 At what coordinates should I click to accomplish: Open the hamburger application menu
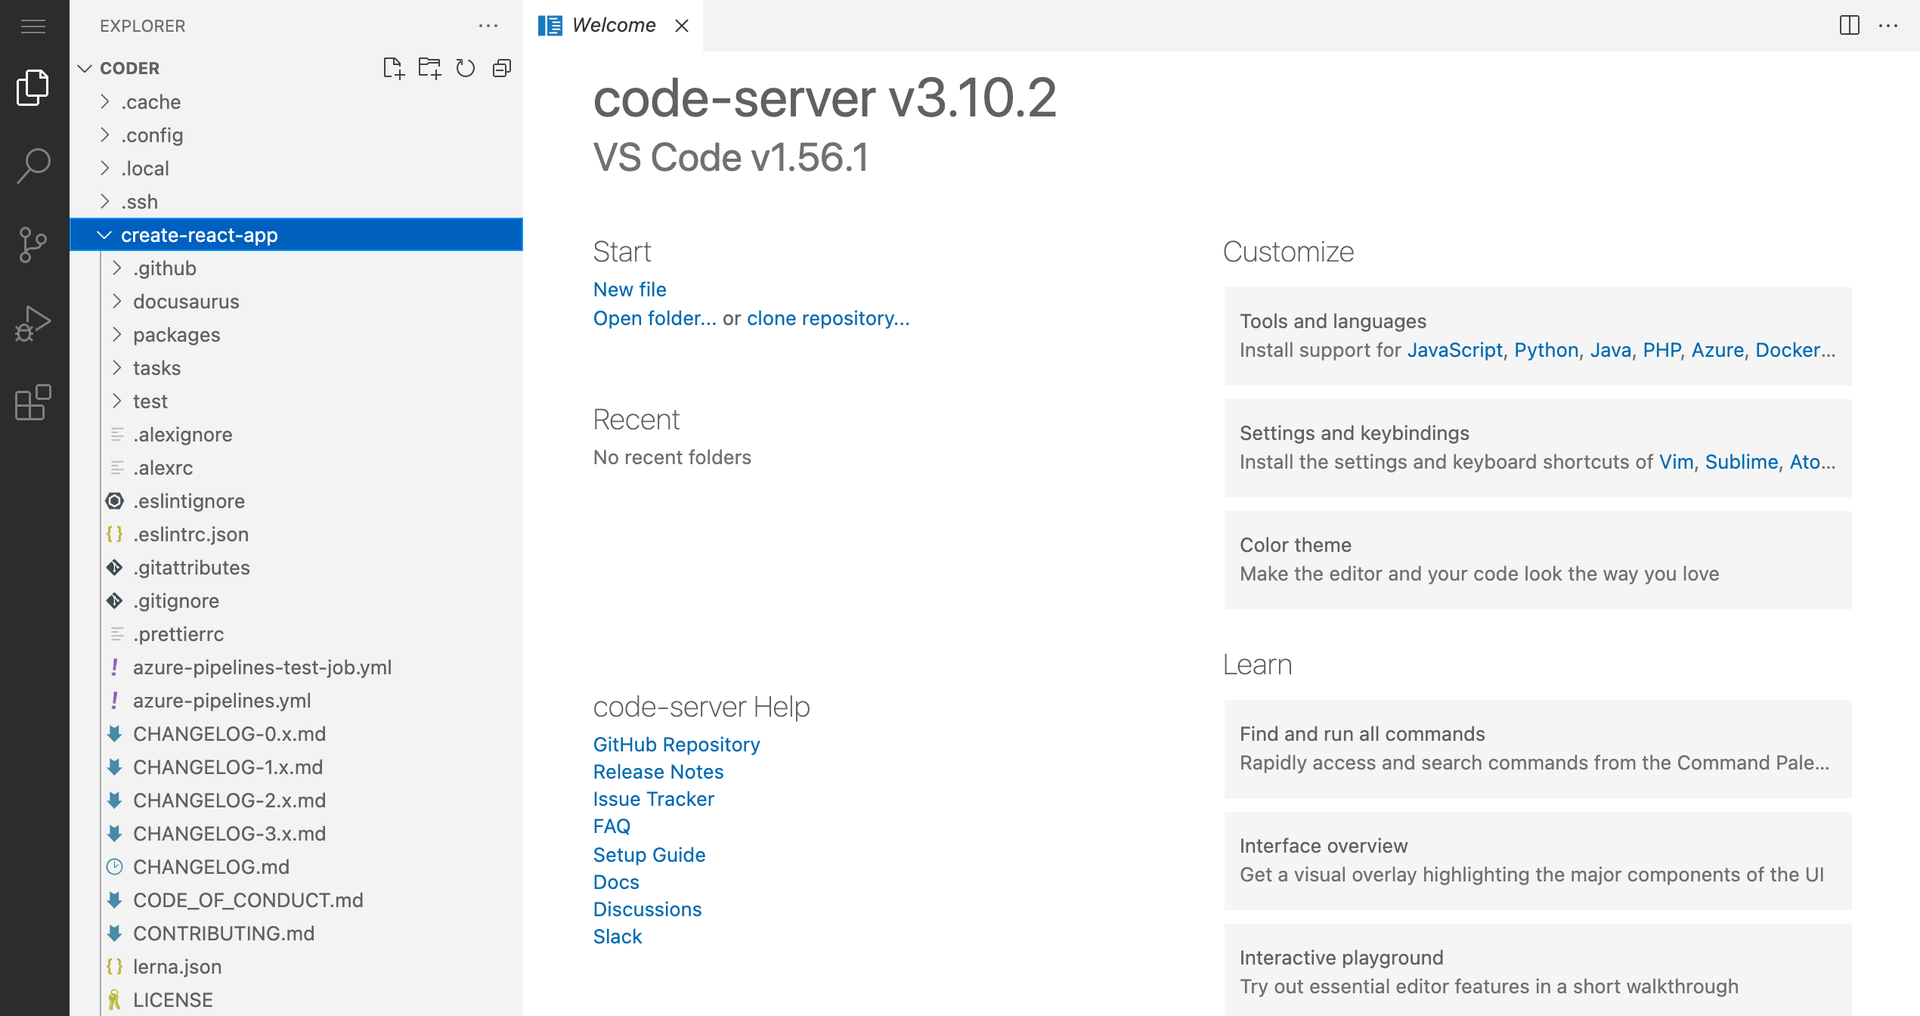[x=33, y=26]
